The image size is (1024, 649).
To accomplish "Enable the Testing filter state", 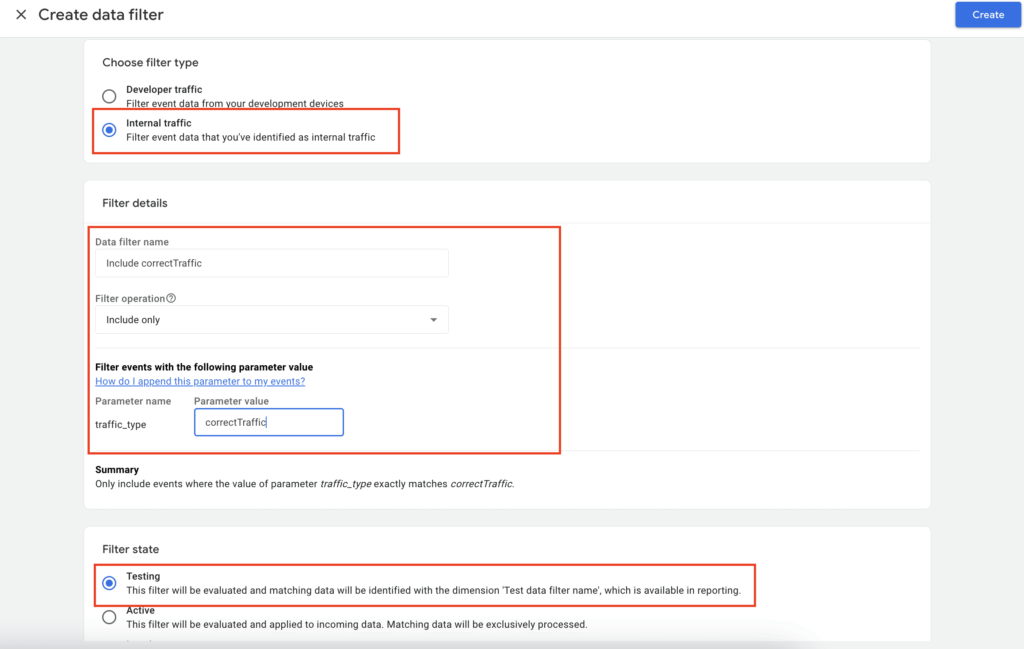I will [x=109, y=582].
